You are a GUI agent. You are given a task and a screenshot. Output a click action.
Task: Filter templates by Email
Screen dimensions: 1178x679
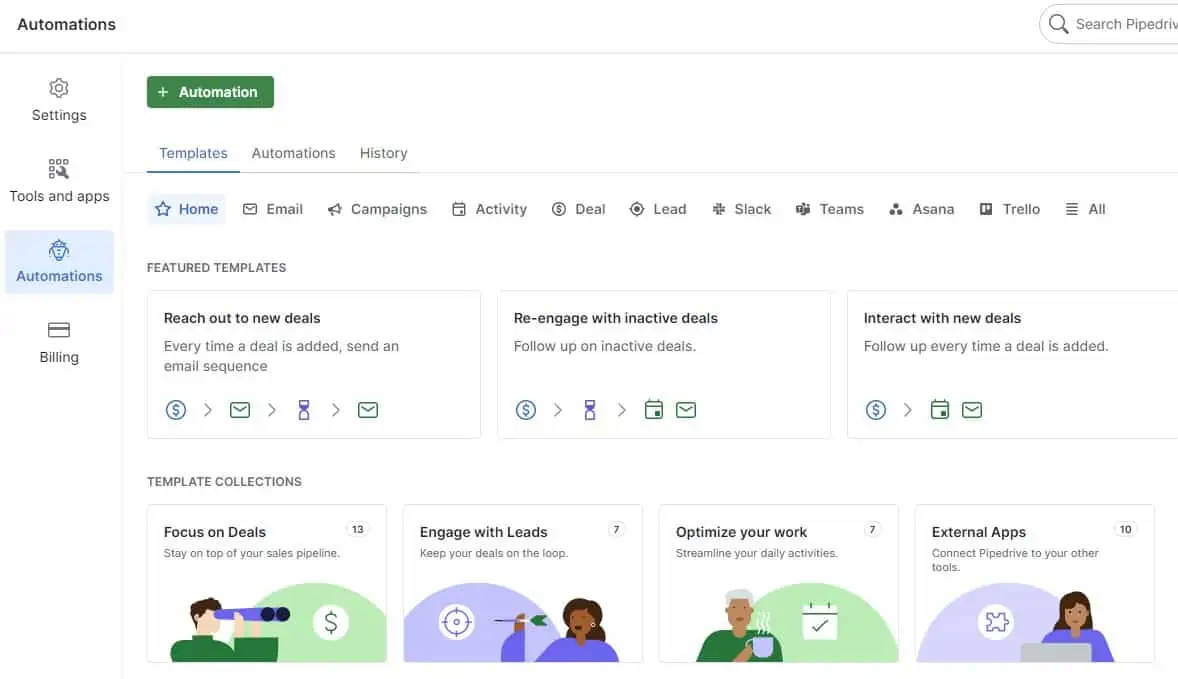point(273,210)
